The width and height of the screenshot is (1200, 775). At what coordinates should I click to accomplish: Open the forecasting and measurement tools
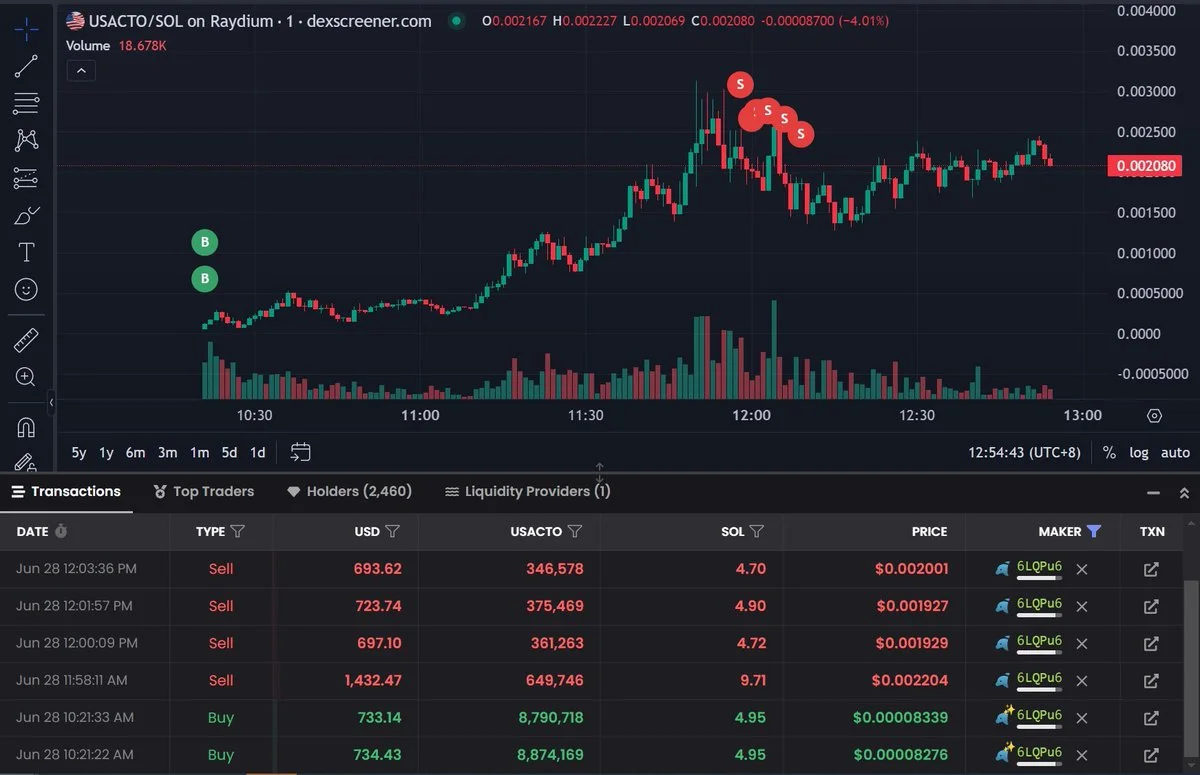pyautogui.click(x=26, y=178)
